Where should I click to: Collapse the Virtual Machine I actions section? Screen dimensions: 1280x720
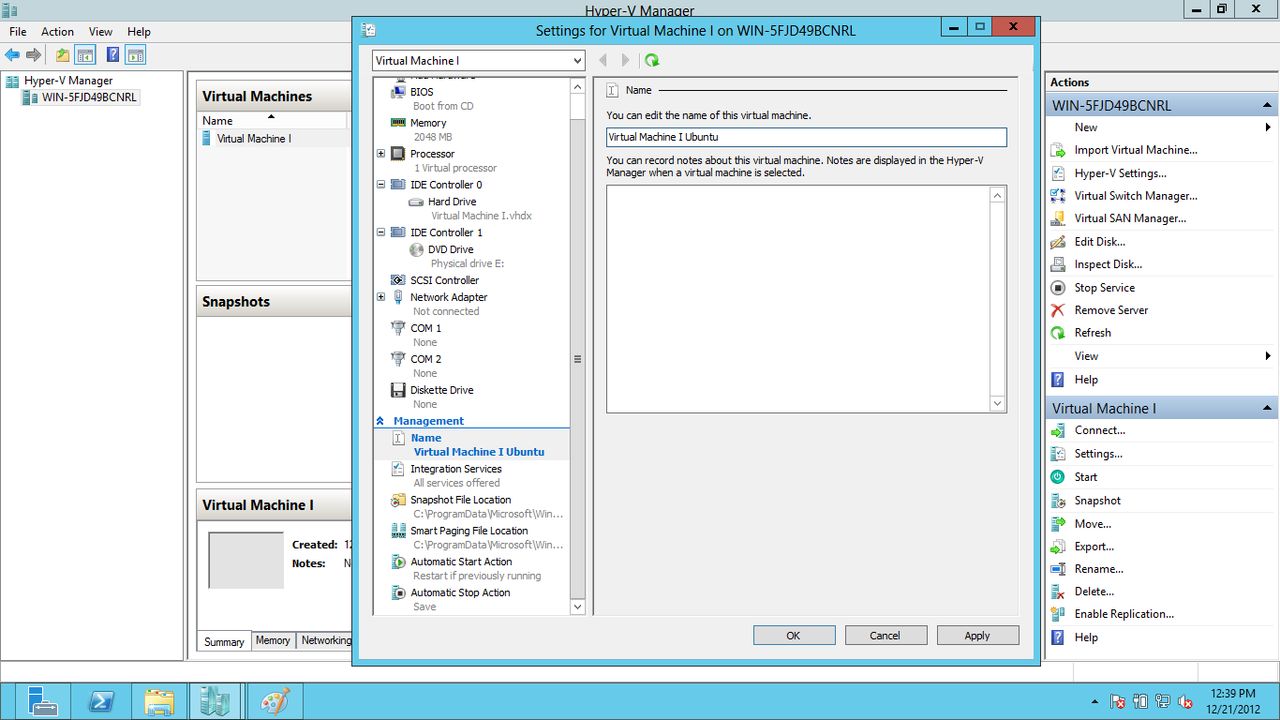[x=1268, y=408]
